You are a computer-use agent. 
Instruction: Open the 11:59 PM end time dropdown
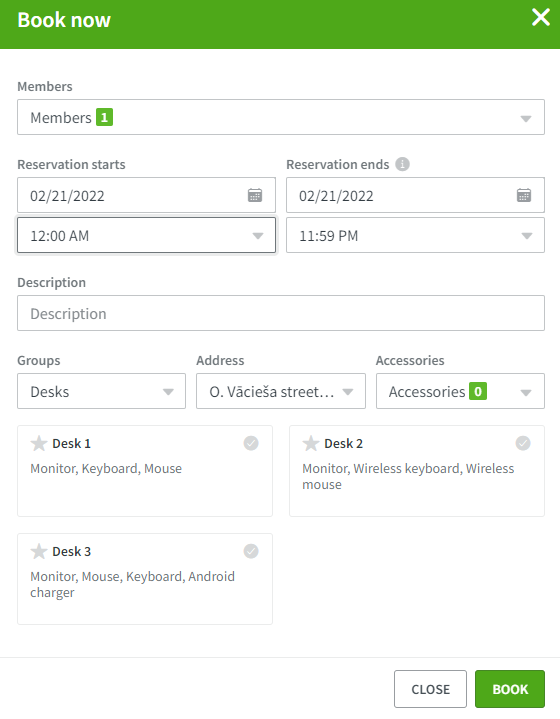coord(415,235)
